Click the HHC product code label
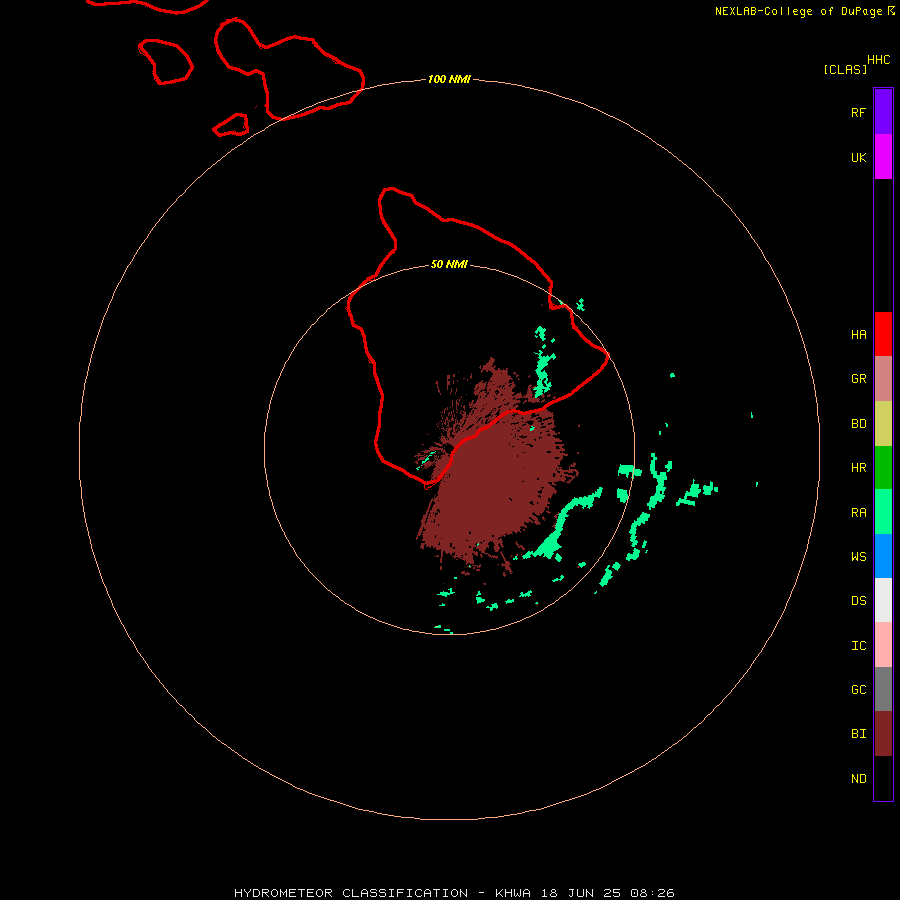900x900 pixels. [878, 60]
